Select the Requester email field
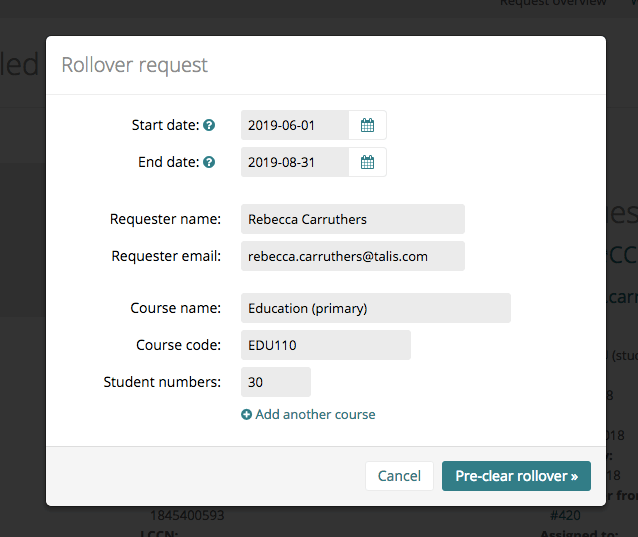638x537 pixels. pyautogui.click(x=353, y=256)
